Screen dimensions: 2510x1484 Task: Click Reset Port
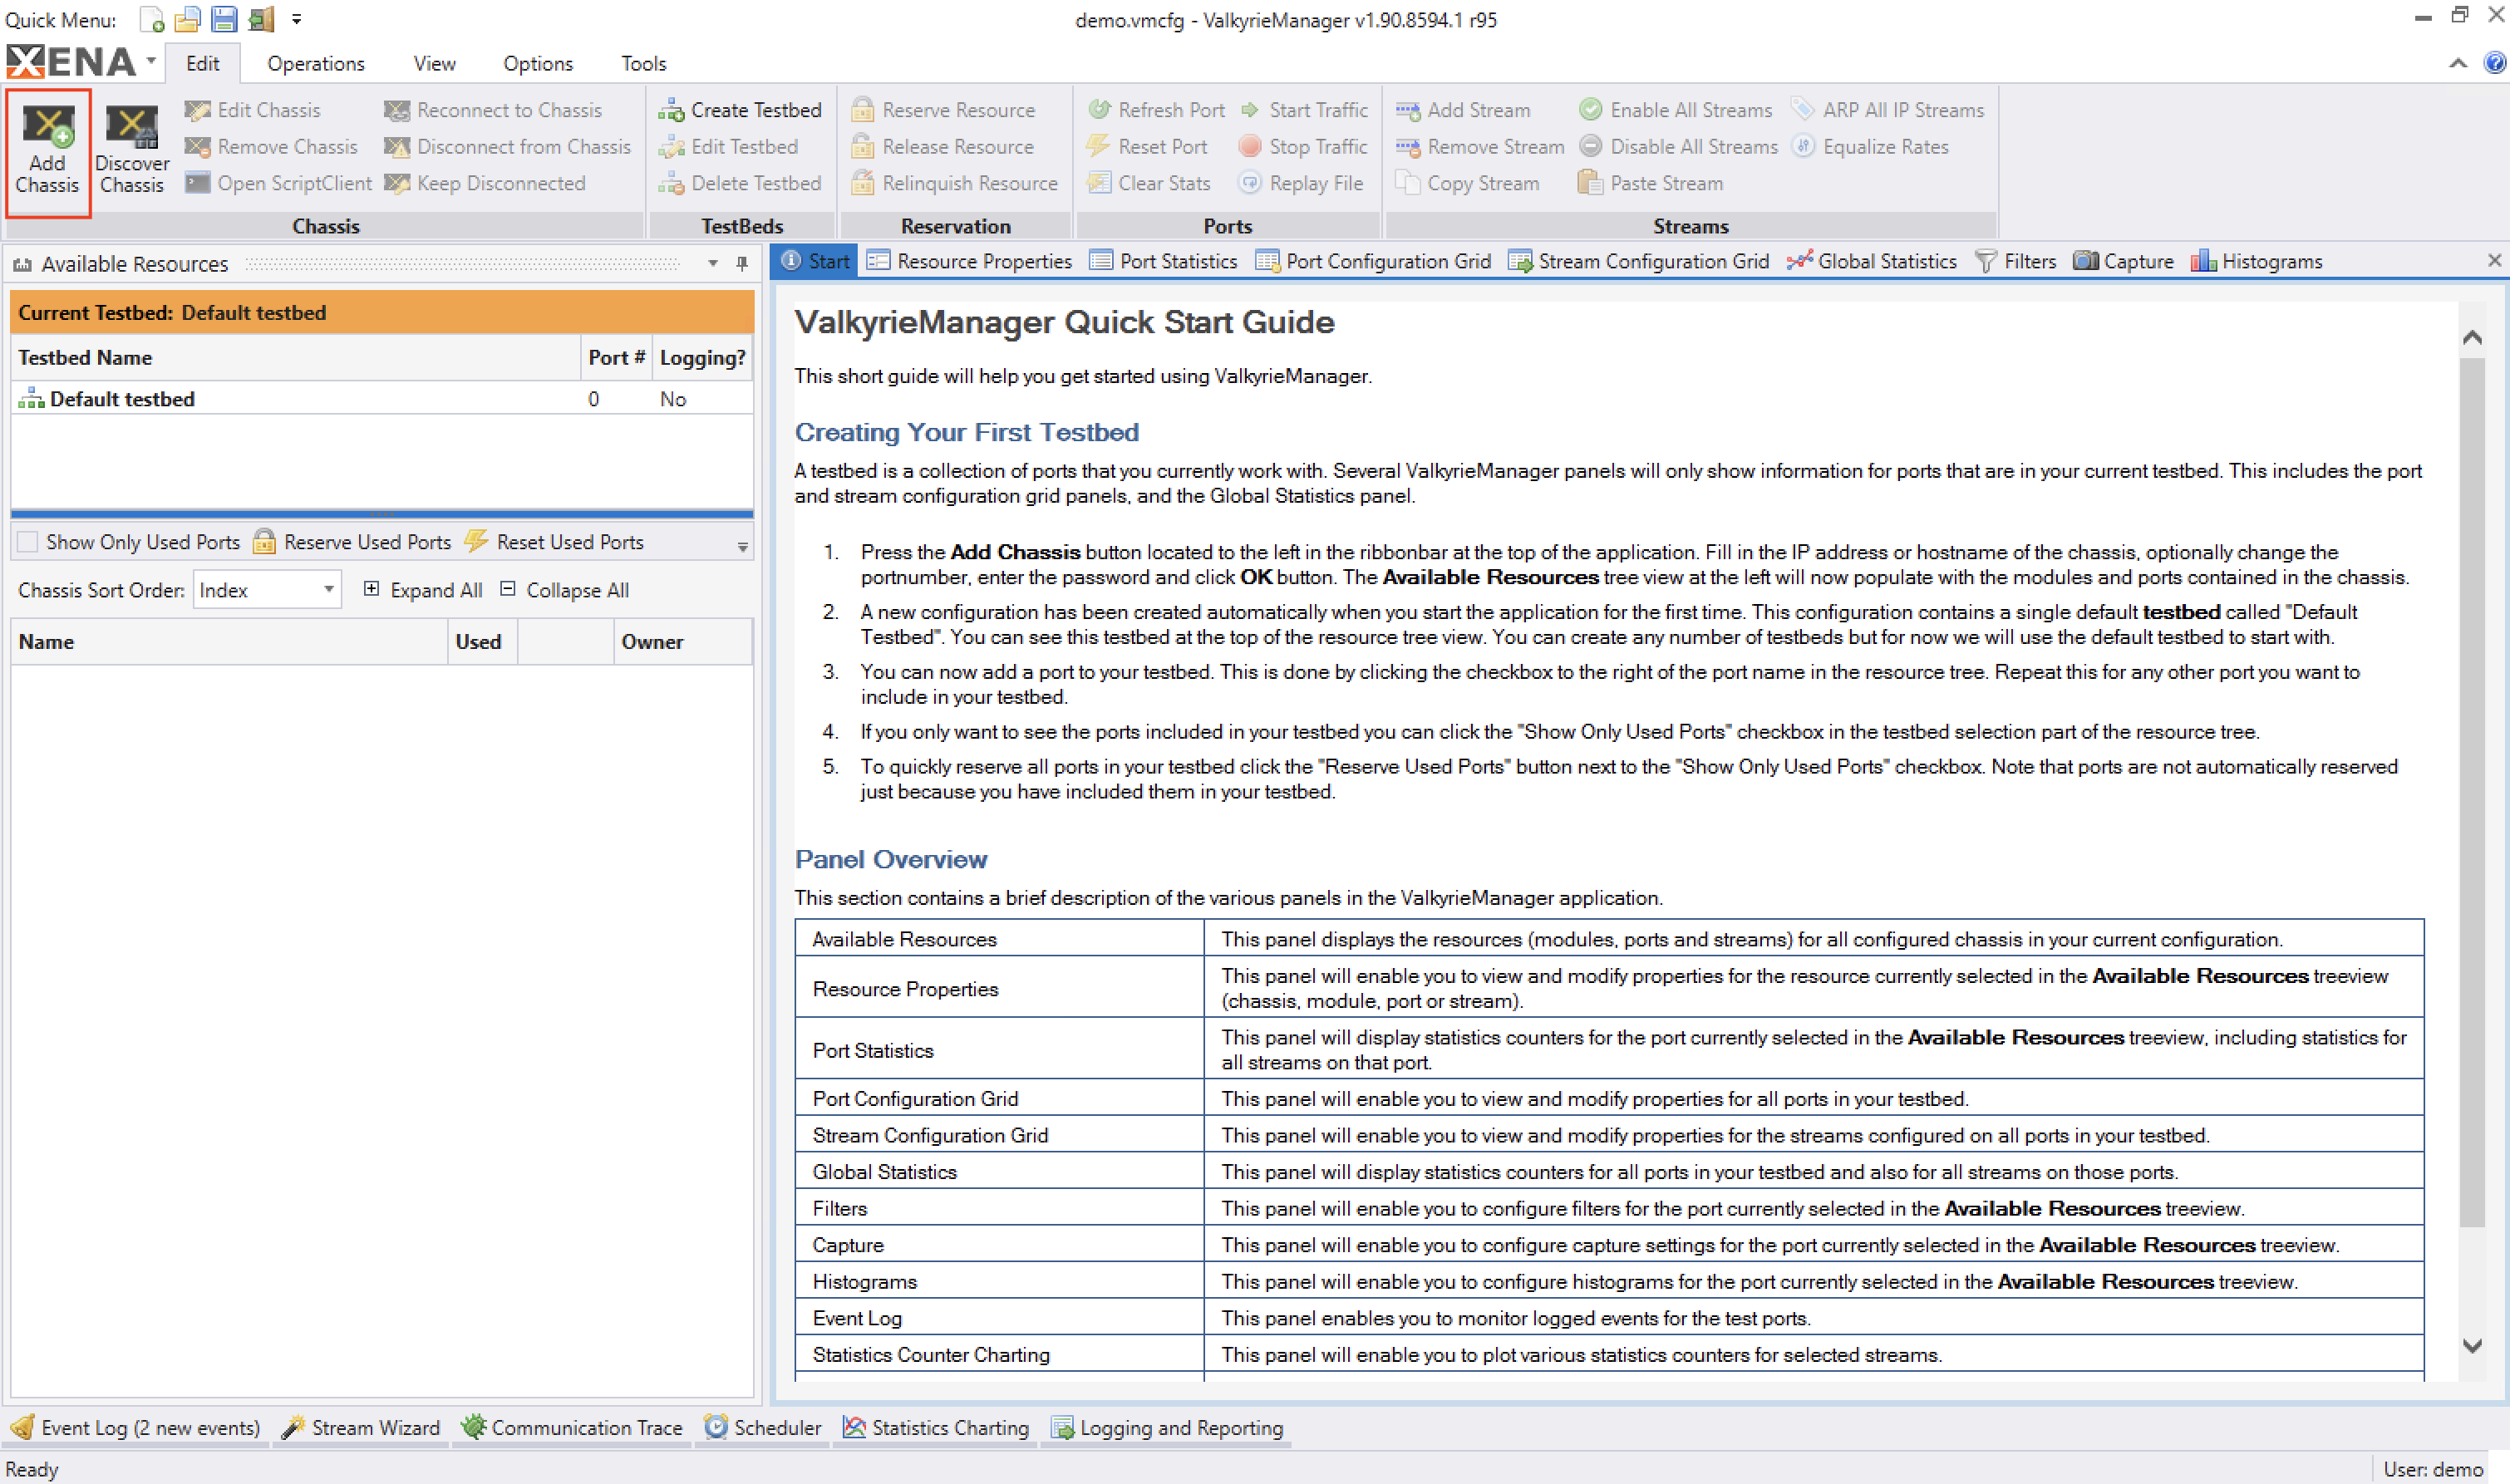coord(1147,147)
